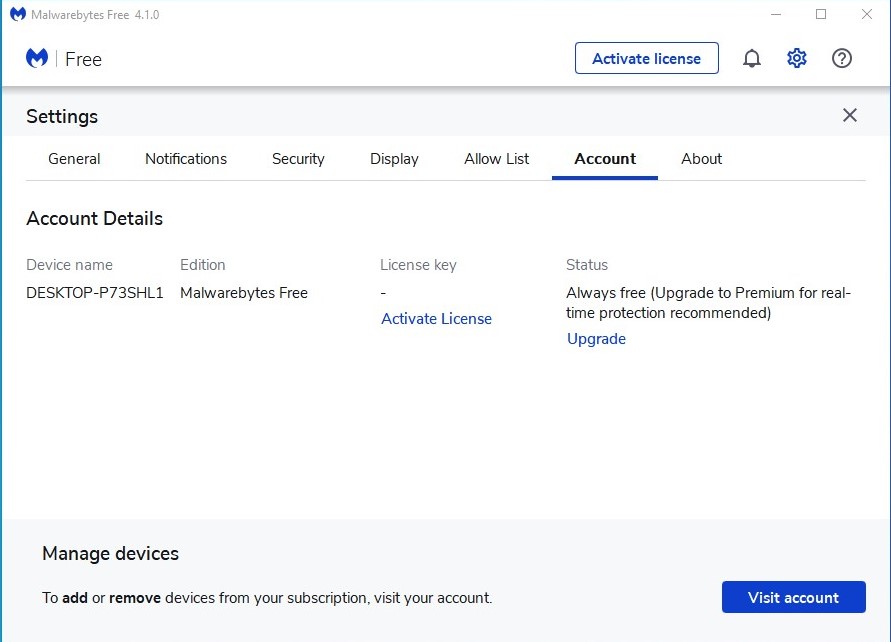The image size is (891, 642).
Task: Click the add or remove devices sentence
Action: point(267,598)
